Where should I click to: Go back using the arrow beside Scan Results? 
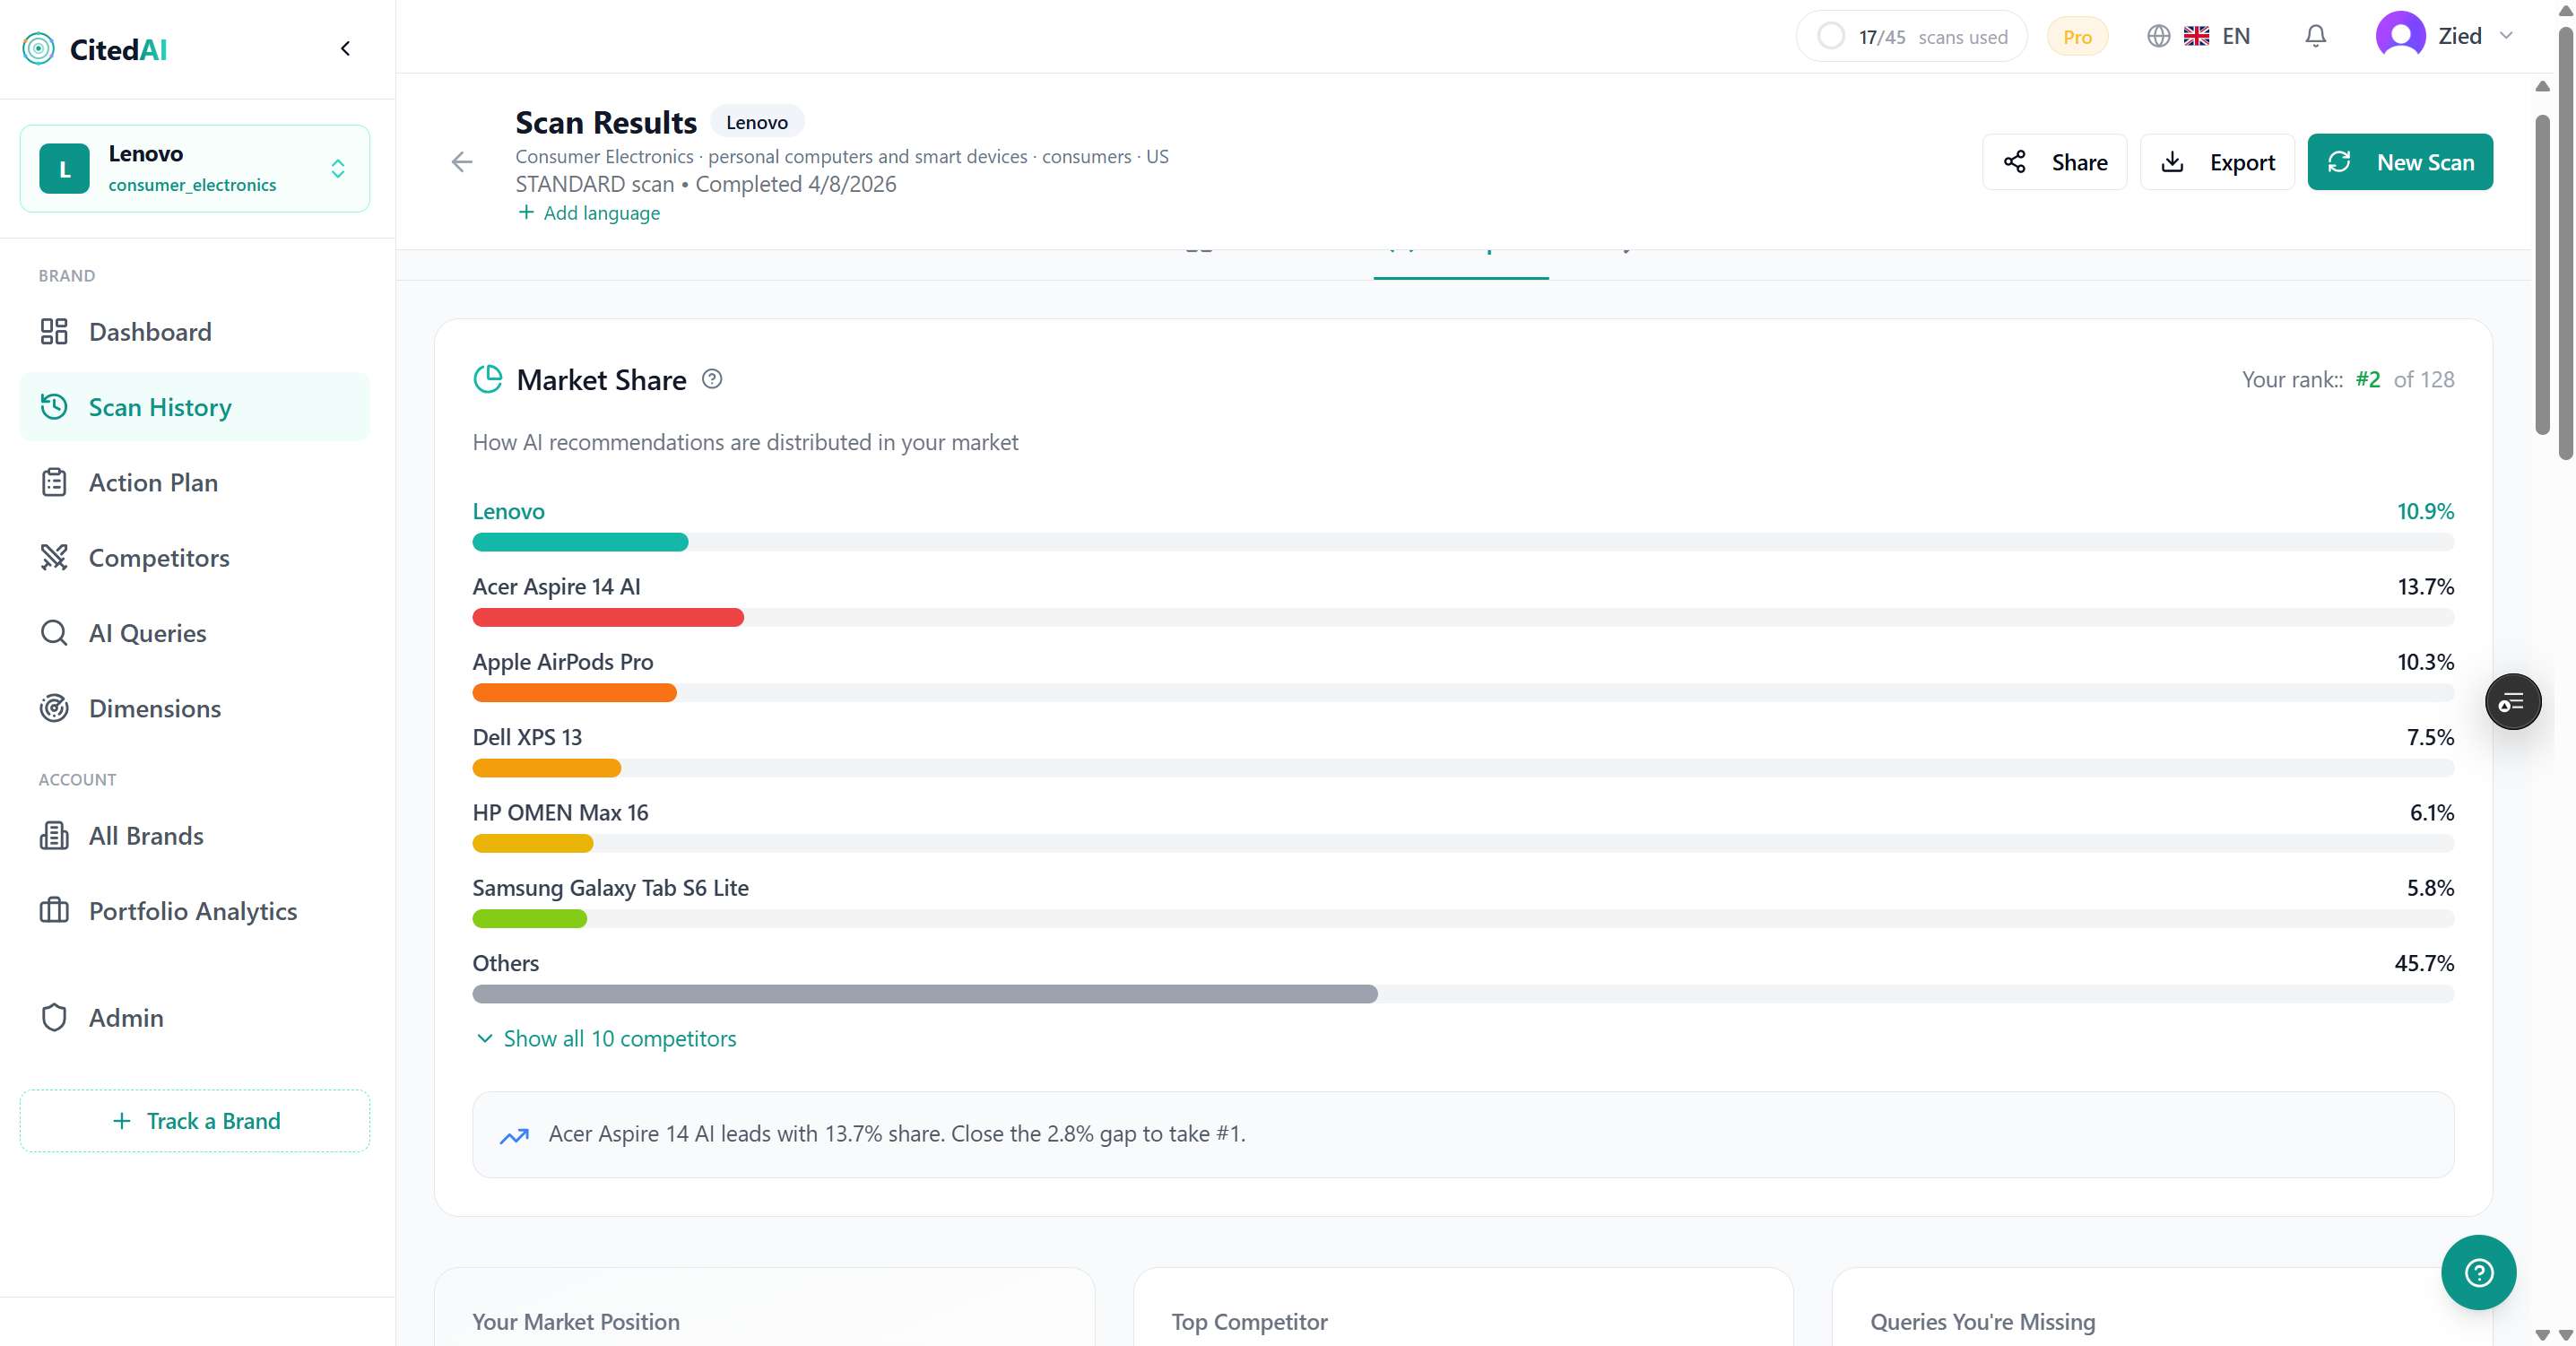point(461,162)
